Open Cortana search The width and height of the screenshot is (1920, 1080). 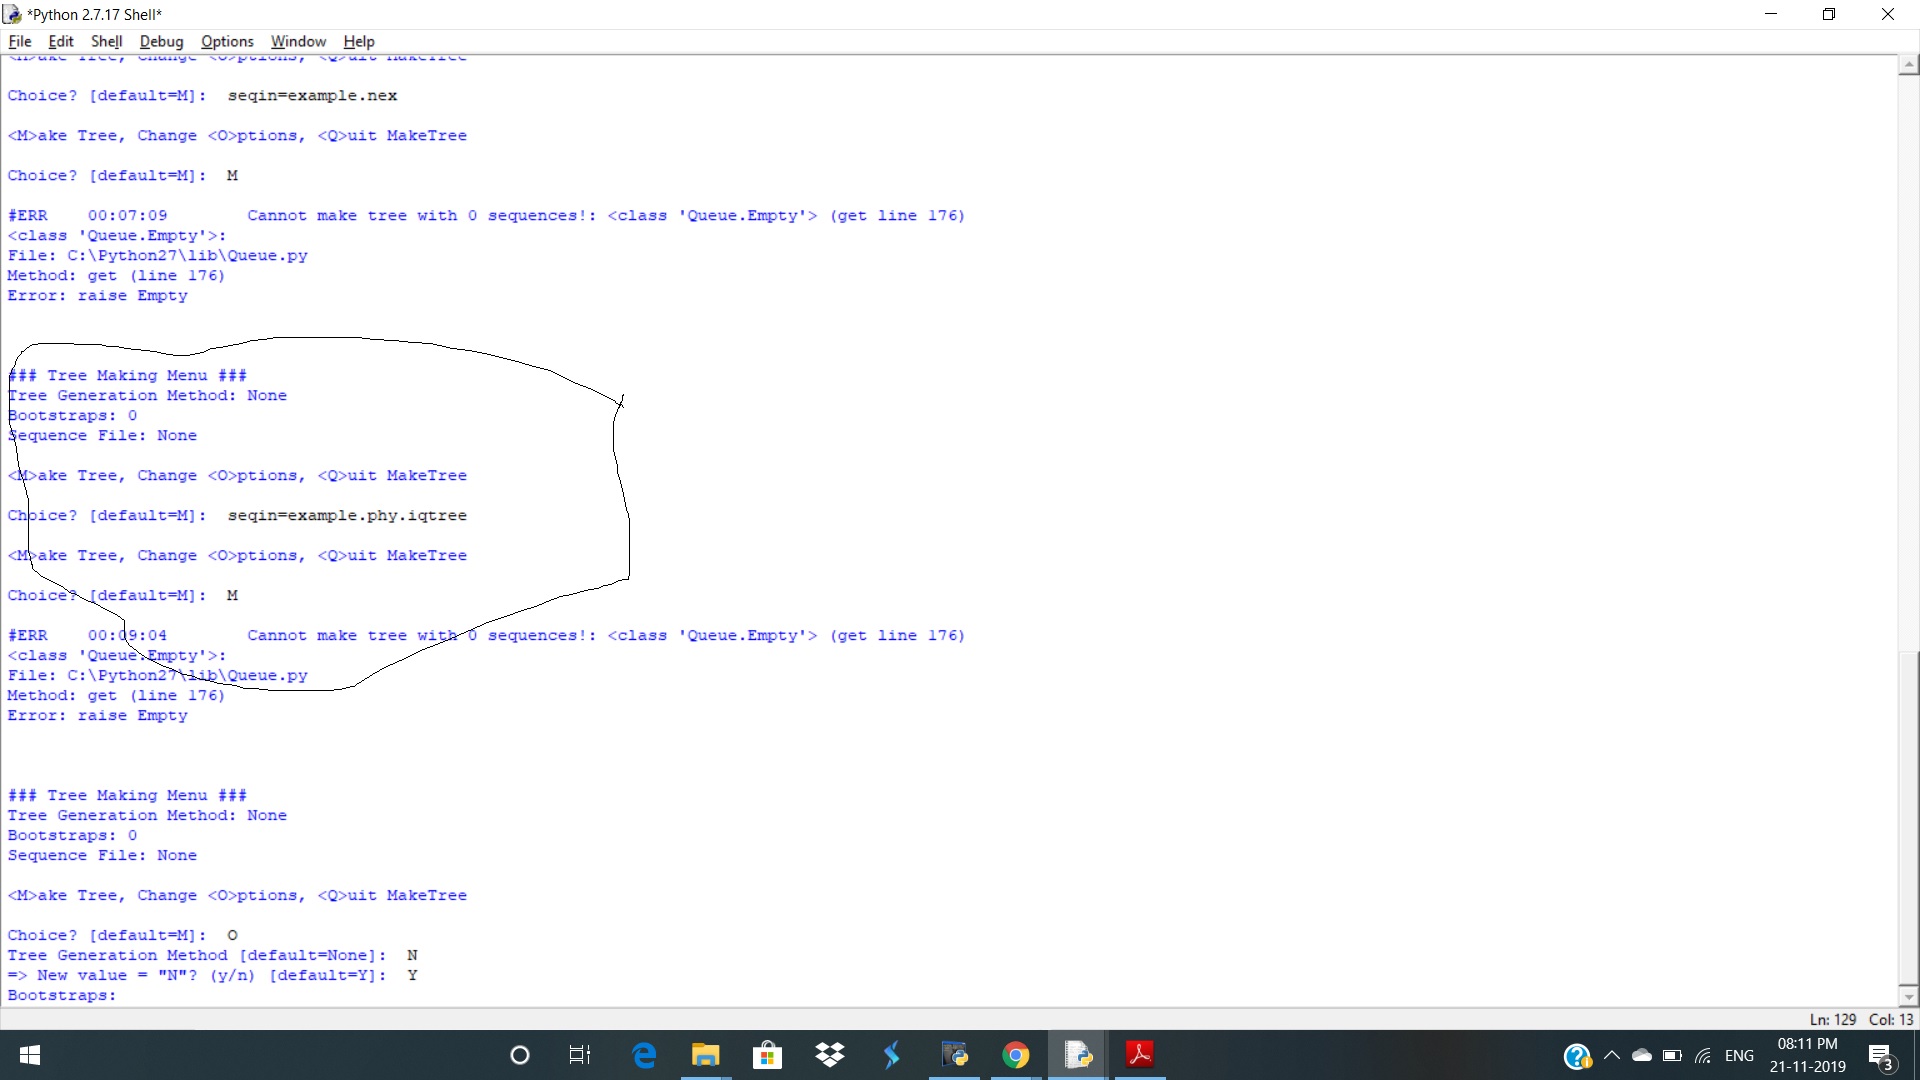[x=518, y=1055]
